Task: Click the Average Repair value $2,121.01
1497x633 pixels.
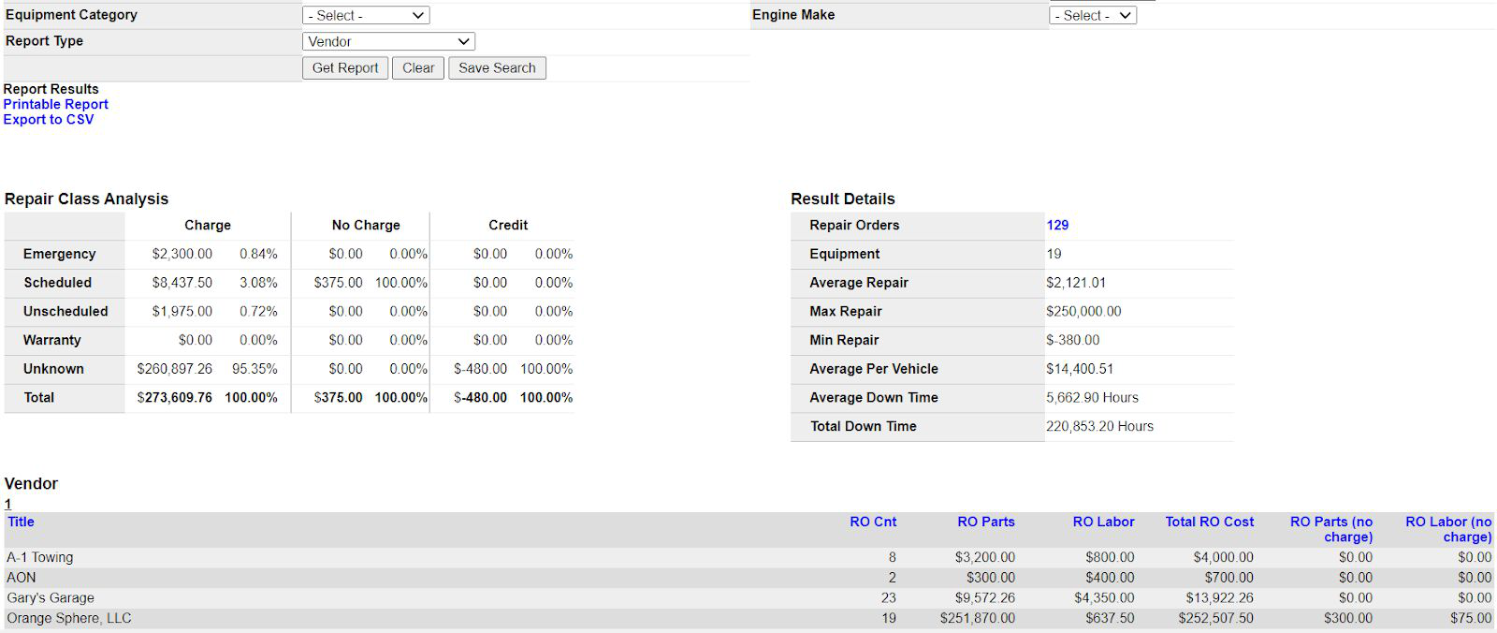Action: [1076, 283]
